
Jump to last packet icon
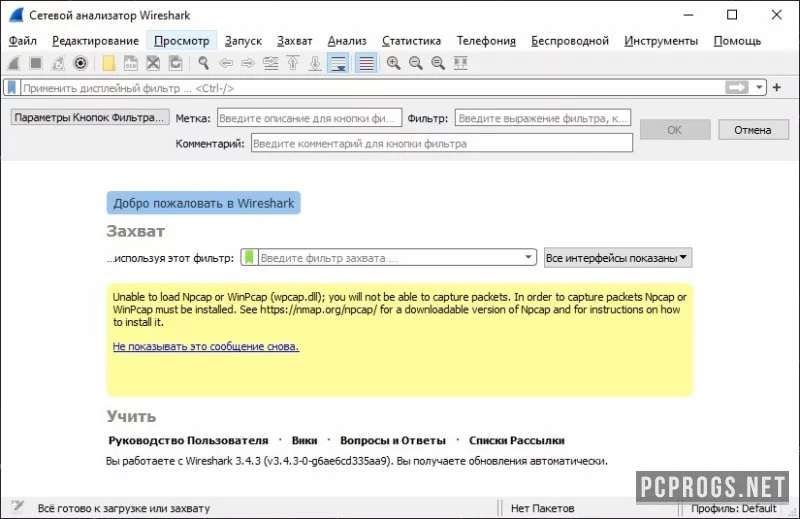point(315,63)
